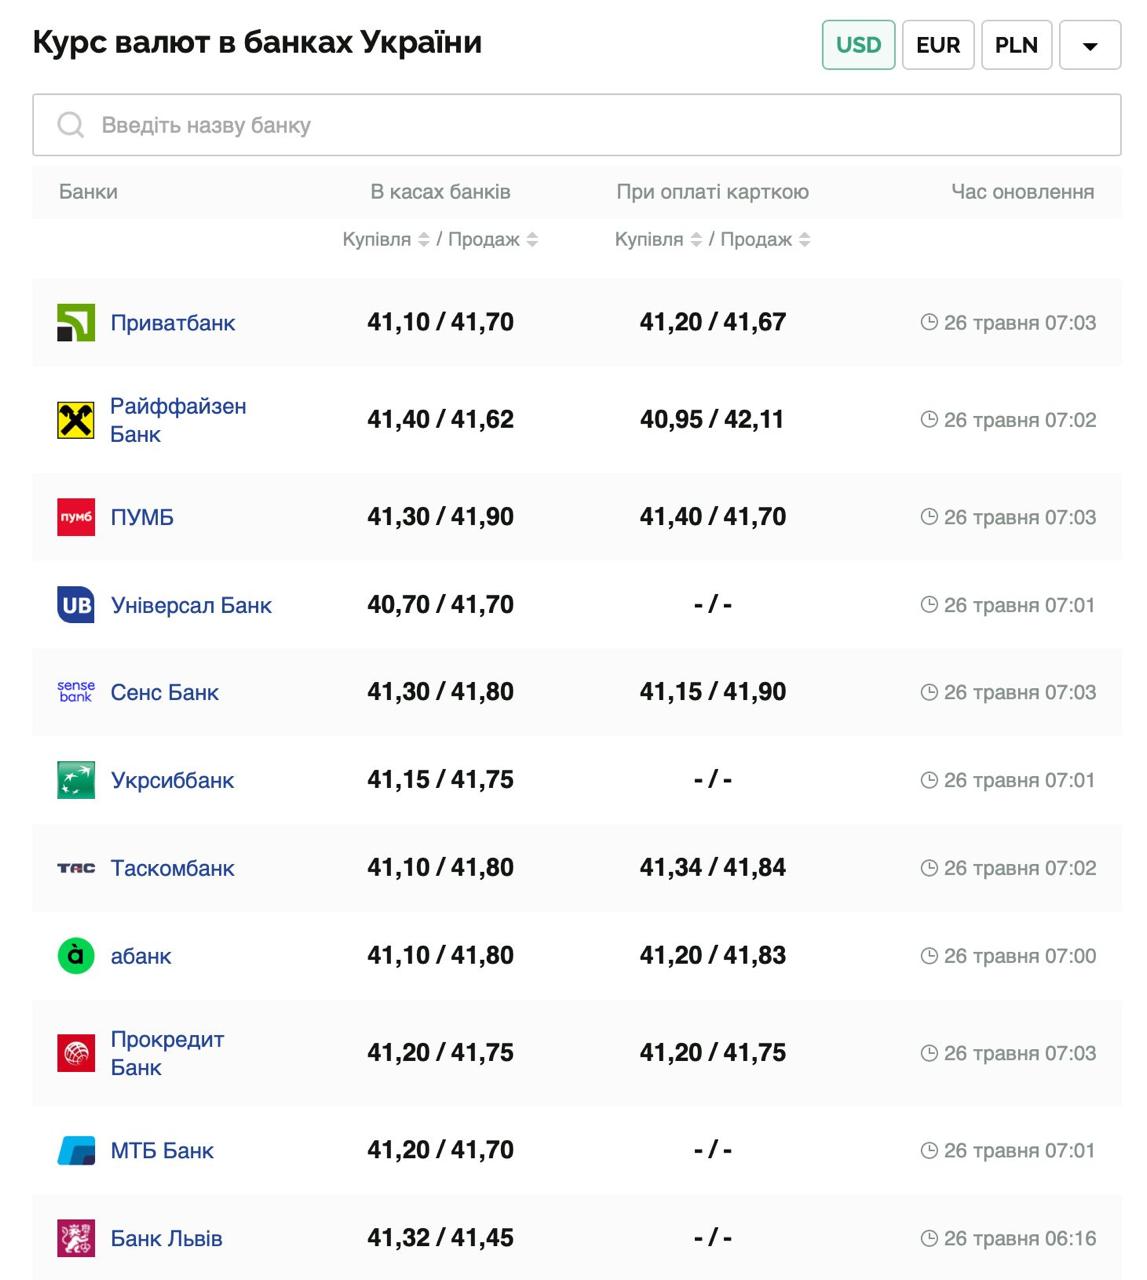This screenshot has height=1280, width=1147.
Task: Sort by cash desk Продаж rate
Action: pos(532,240)
